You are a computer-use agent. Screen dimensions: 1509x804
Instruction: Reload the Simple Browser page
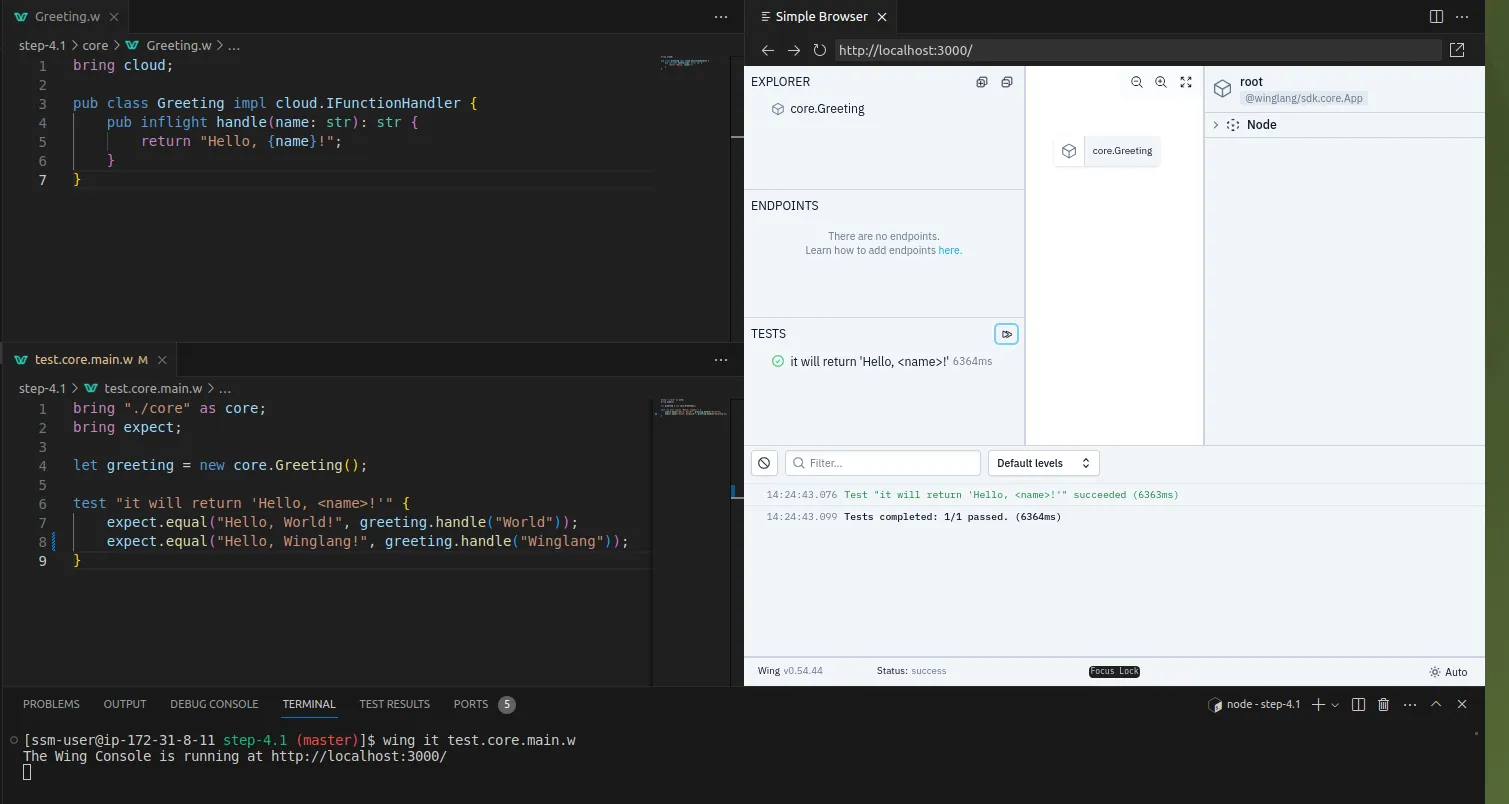[x=819, y=50]
